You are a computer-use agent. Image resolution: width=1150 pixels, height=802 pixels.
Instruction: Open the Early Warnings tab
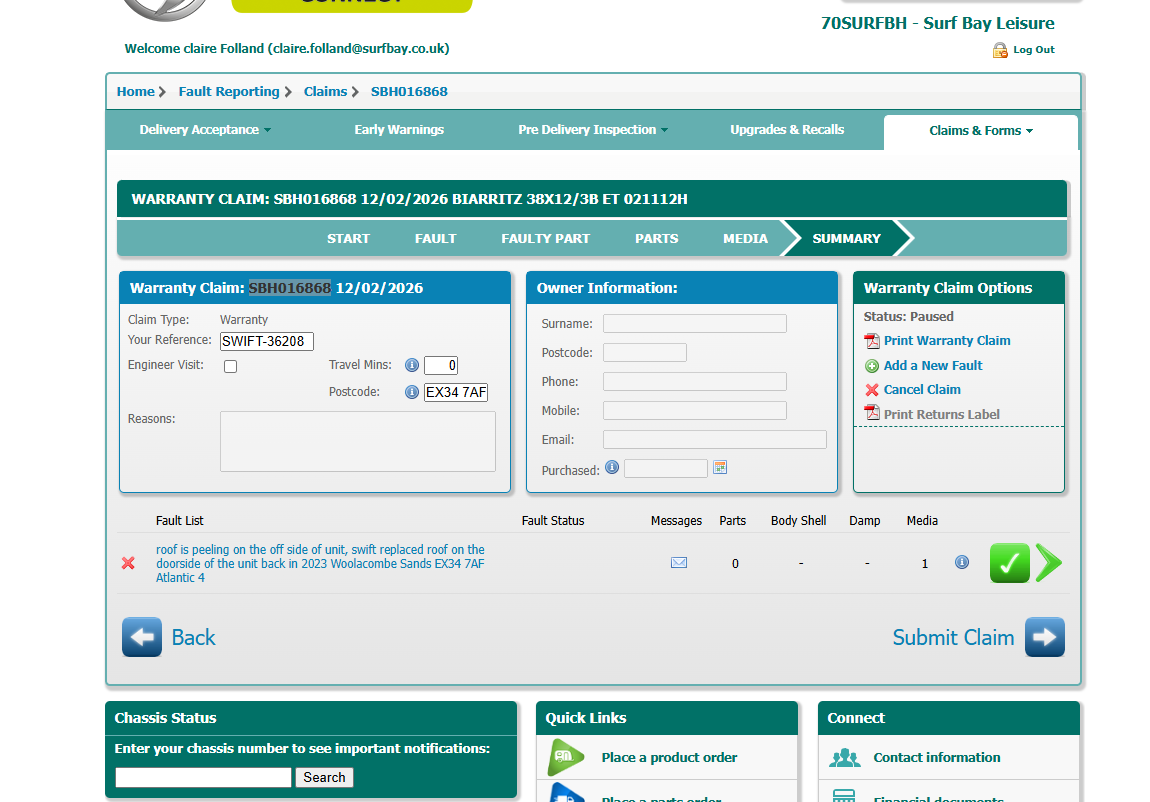[x=399, y=130]
